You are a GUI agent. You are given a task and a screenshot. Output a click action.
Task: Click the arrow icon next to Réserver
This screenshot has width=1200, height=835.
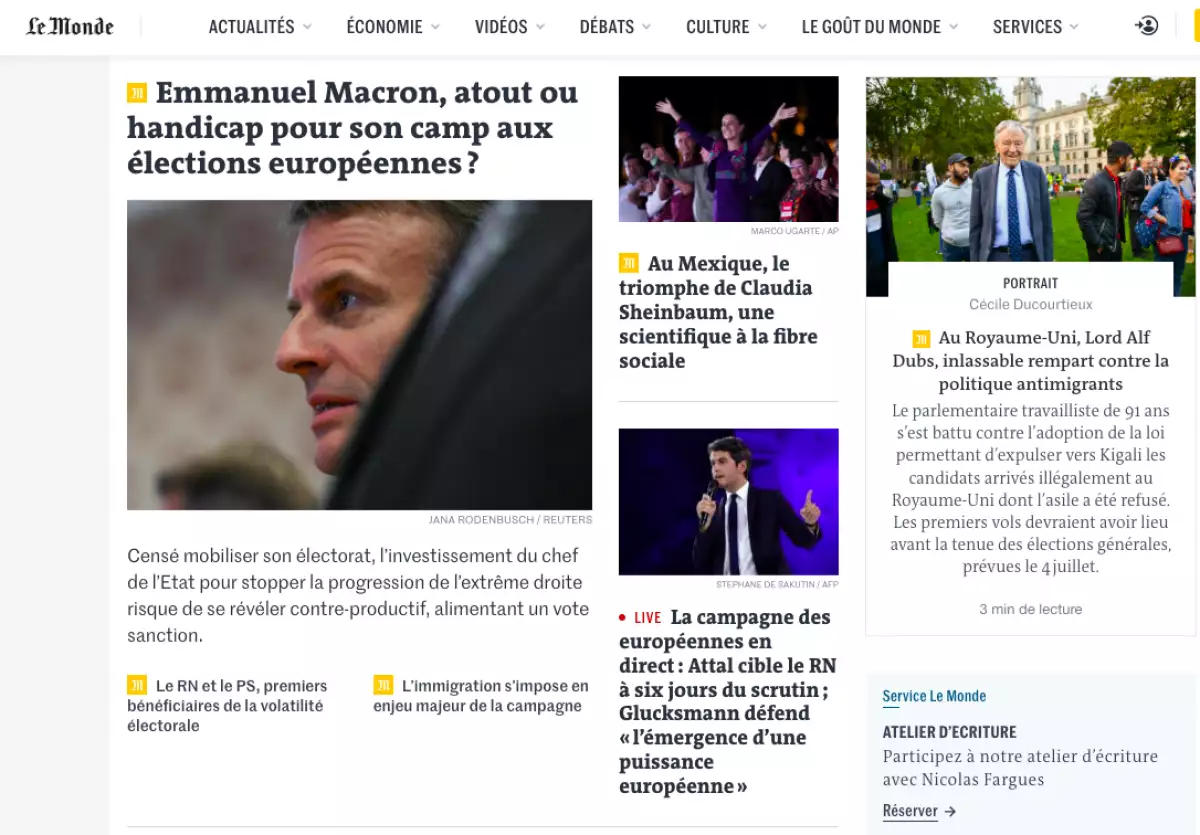pos(949,812)
